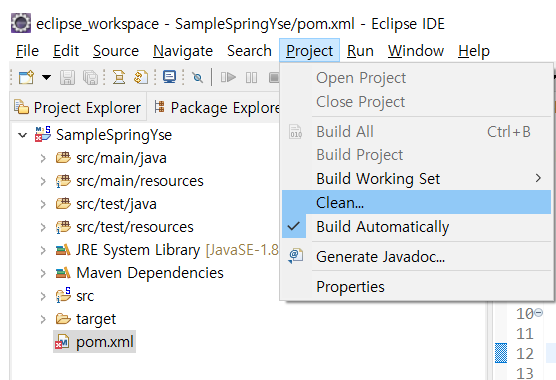Select Build Working Set menu item
The image size is (556, 380).
tap(417, 178)
